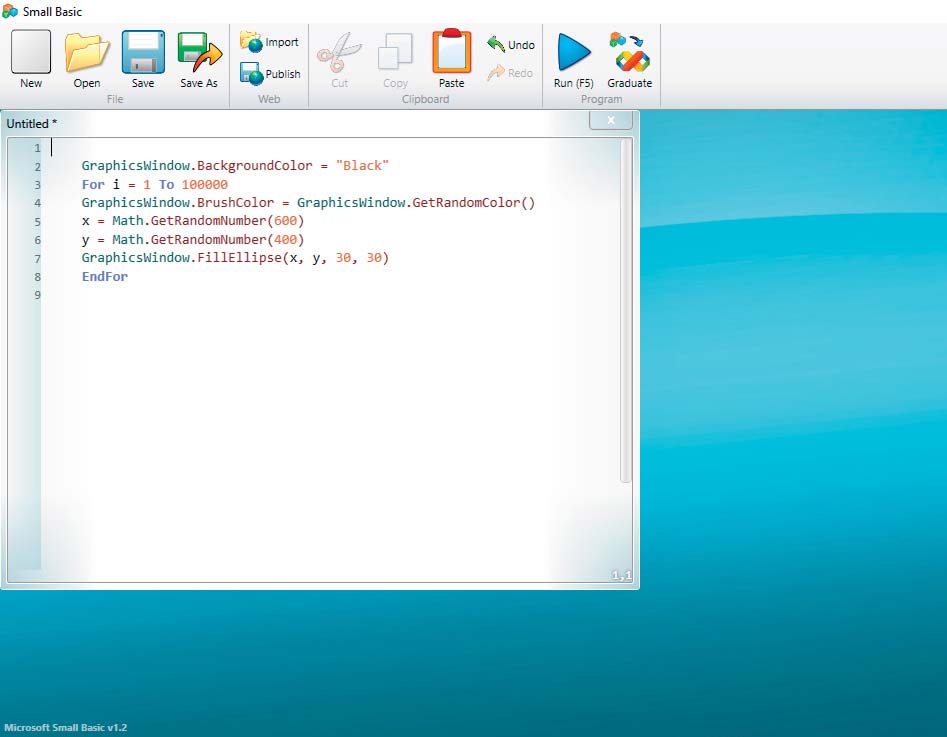Click the editor vertical scrollbar
Viewport: 947px width, 737px height.
pyautogui.click(x=625, y=311)
